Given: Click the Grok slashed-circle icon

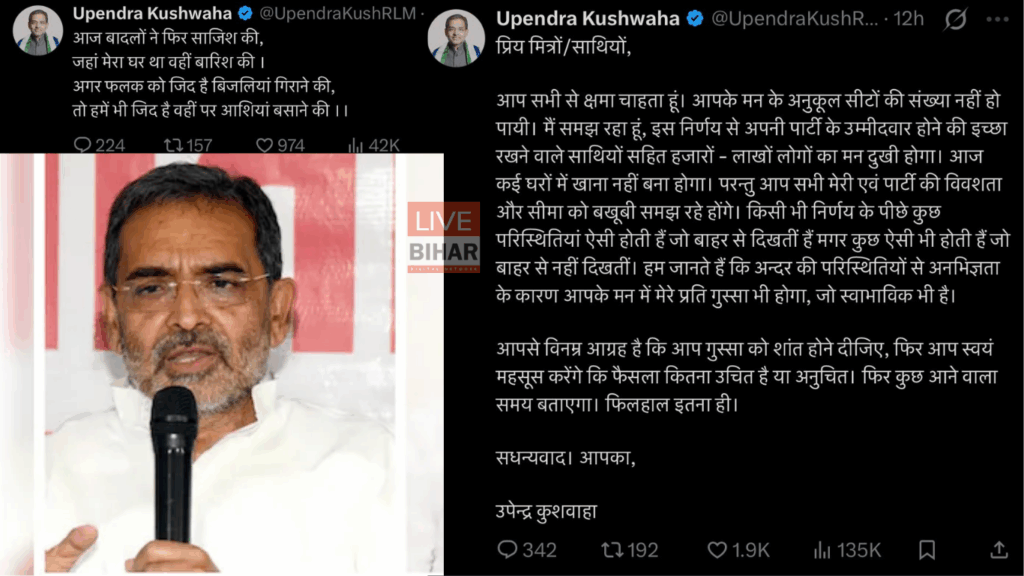Looking at the screenshot, I should [x=955, y=20].
